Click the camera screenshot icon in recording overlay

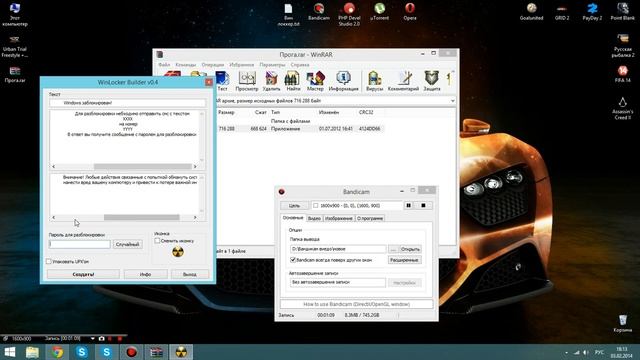click(x=102, y=338)
